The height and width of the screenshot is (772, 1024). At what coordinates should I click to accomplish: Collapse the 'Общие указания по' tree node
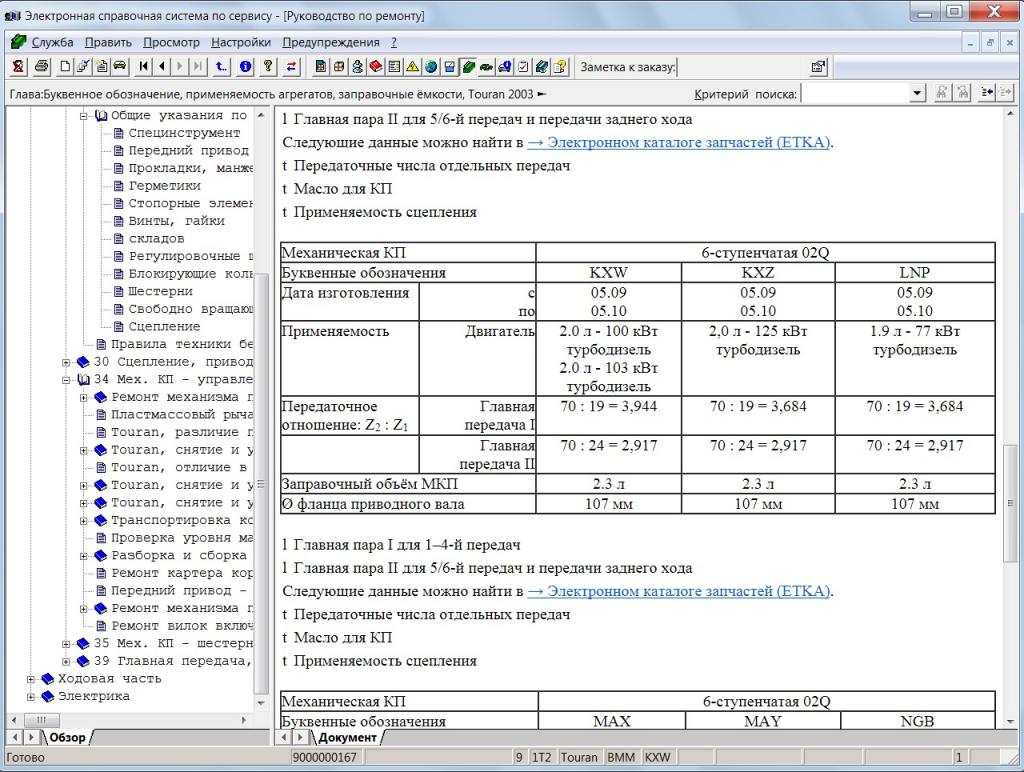(x=84, y=116)
